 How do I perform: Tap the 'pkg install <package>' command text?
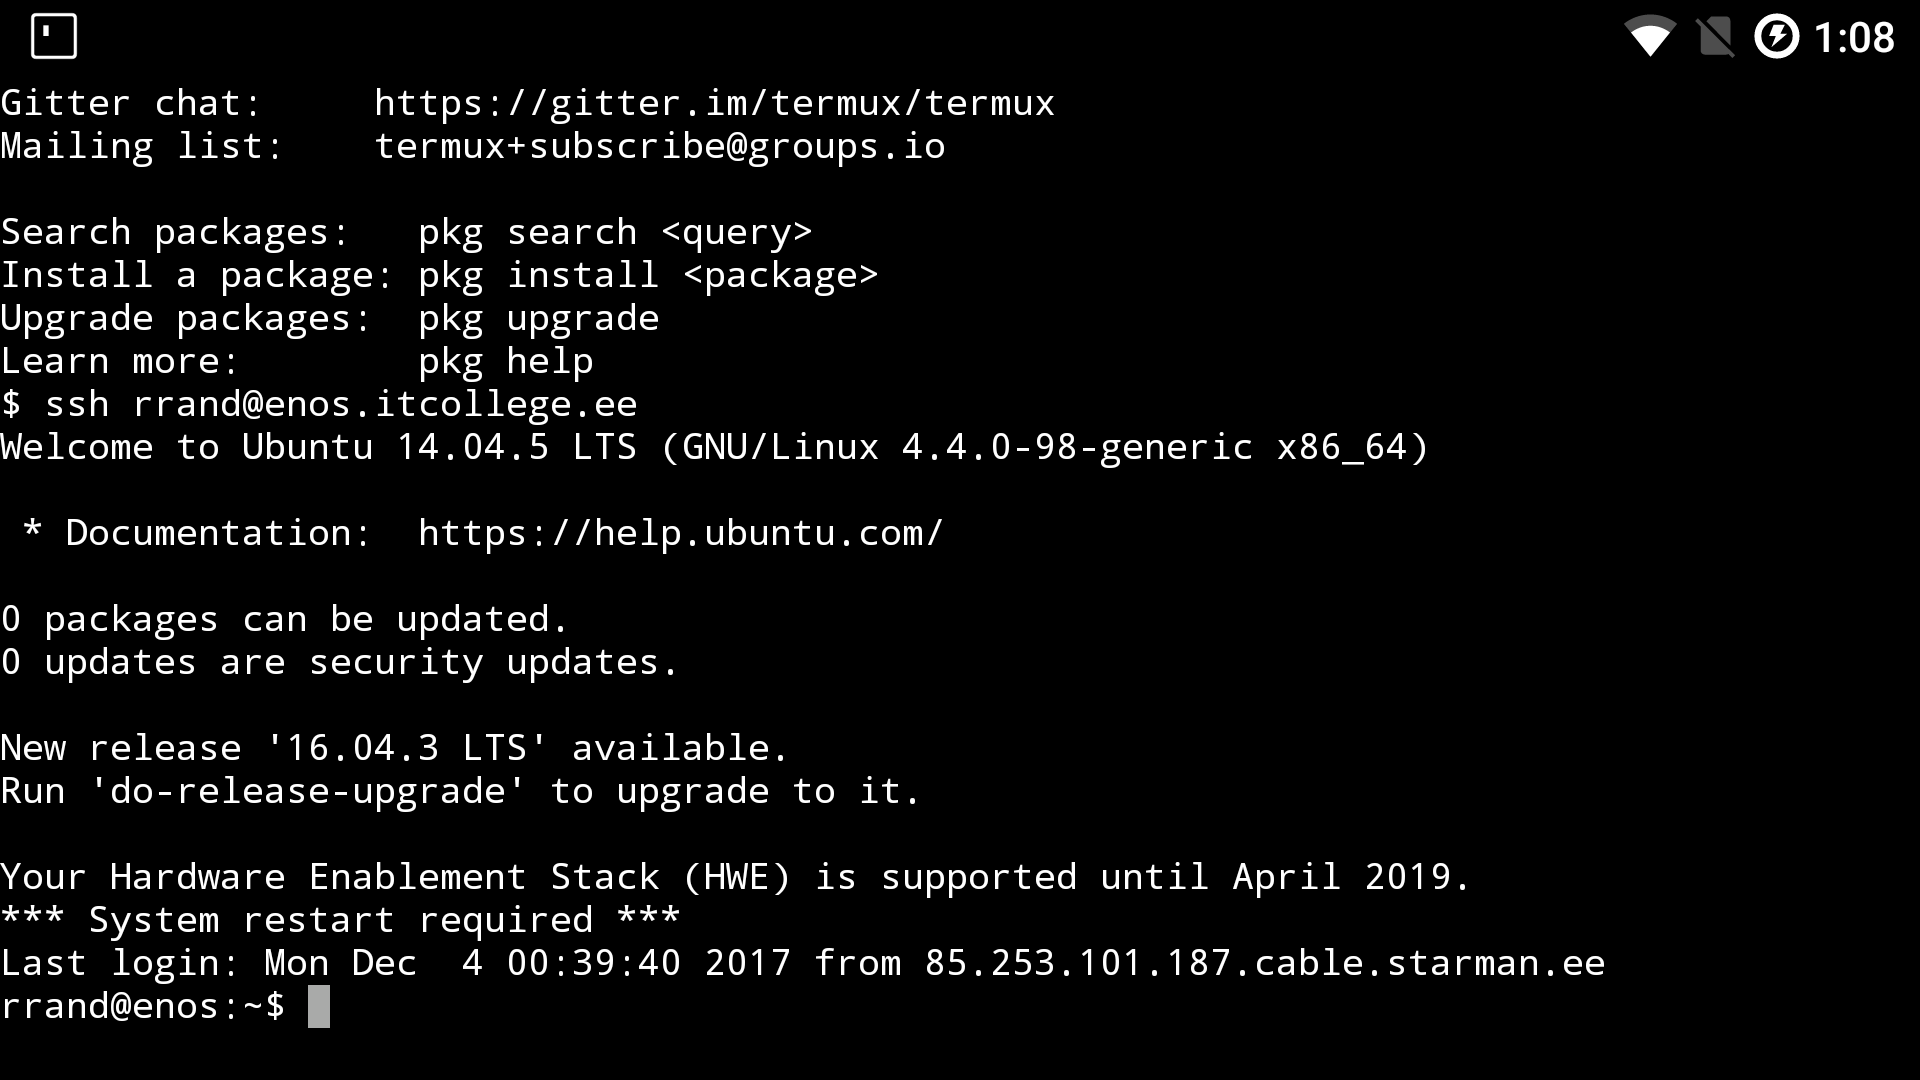[x=648, y=275]
